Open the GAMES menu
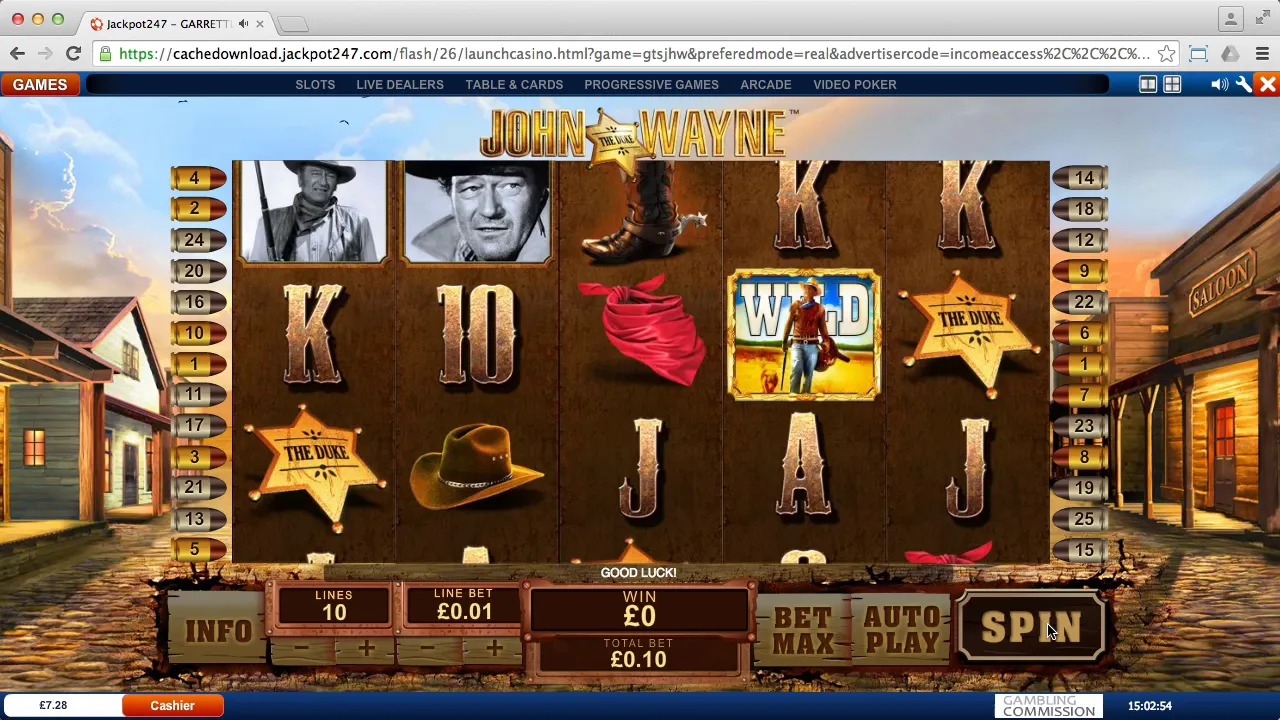The width and height of the screenshot is (1280, 720). [40, 85]
